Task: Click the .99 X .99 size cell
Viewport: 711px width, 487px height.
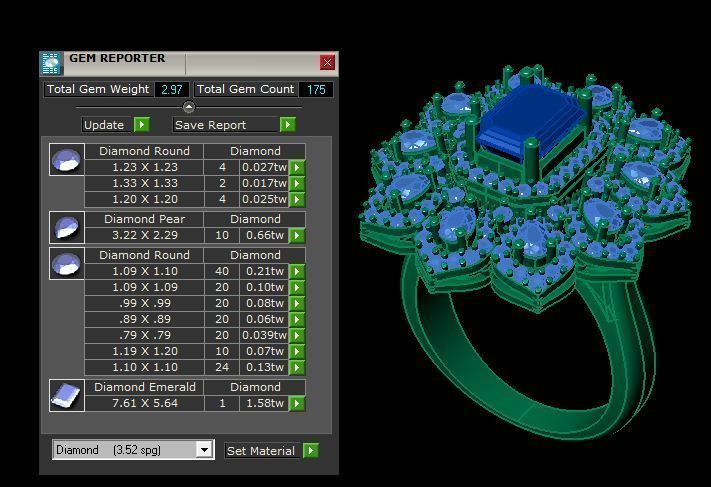Action: [144, 303]
